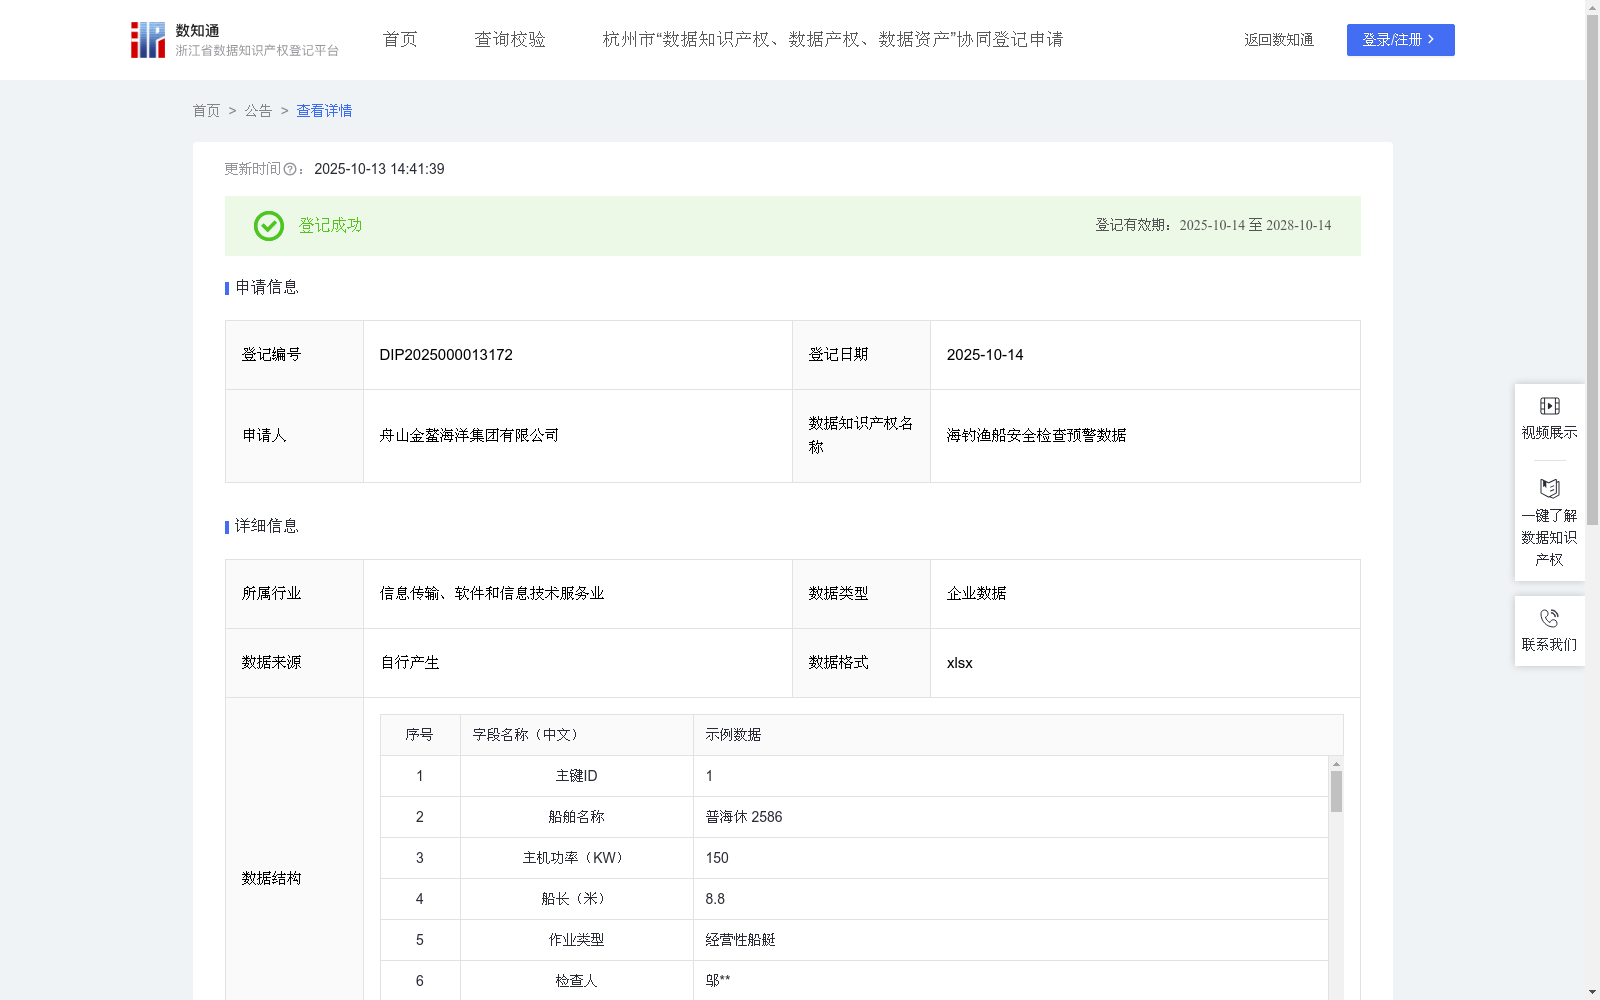Click the 详细信息 section heading
The height and width of the screenshot is (1000, 1600).
[267, 527]
